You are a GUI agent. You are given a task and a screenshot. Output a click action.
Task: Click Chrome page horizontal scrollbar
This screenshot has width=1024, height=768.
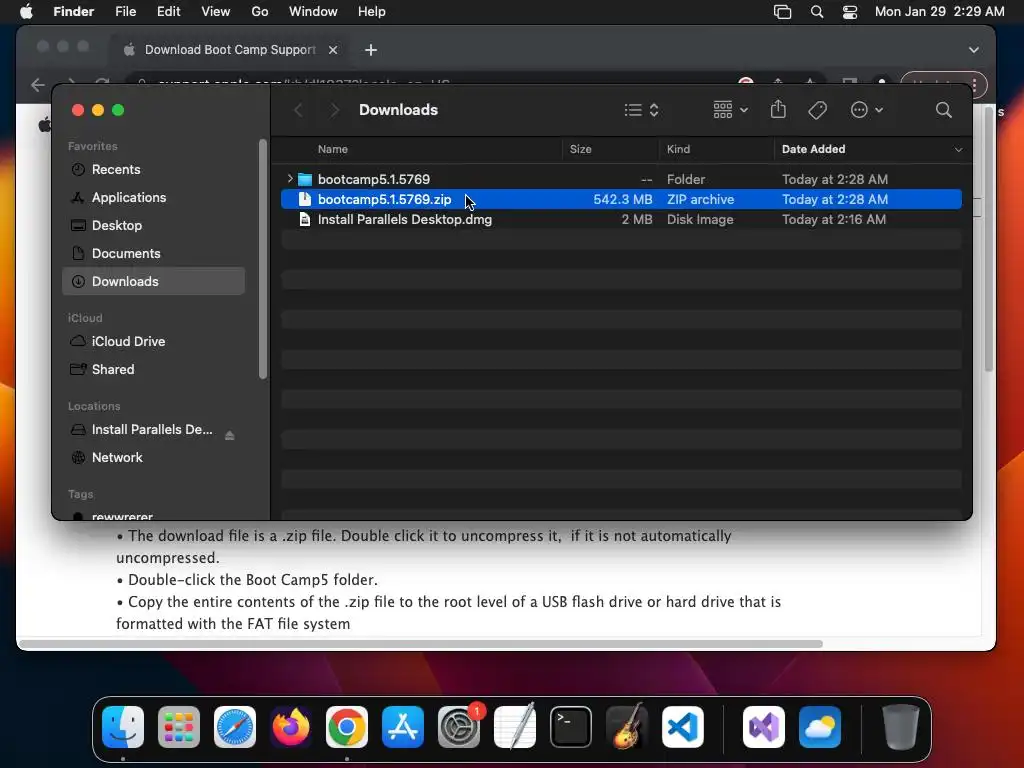(x=421, y=644)
